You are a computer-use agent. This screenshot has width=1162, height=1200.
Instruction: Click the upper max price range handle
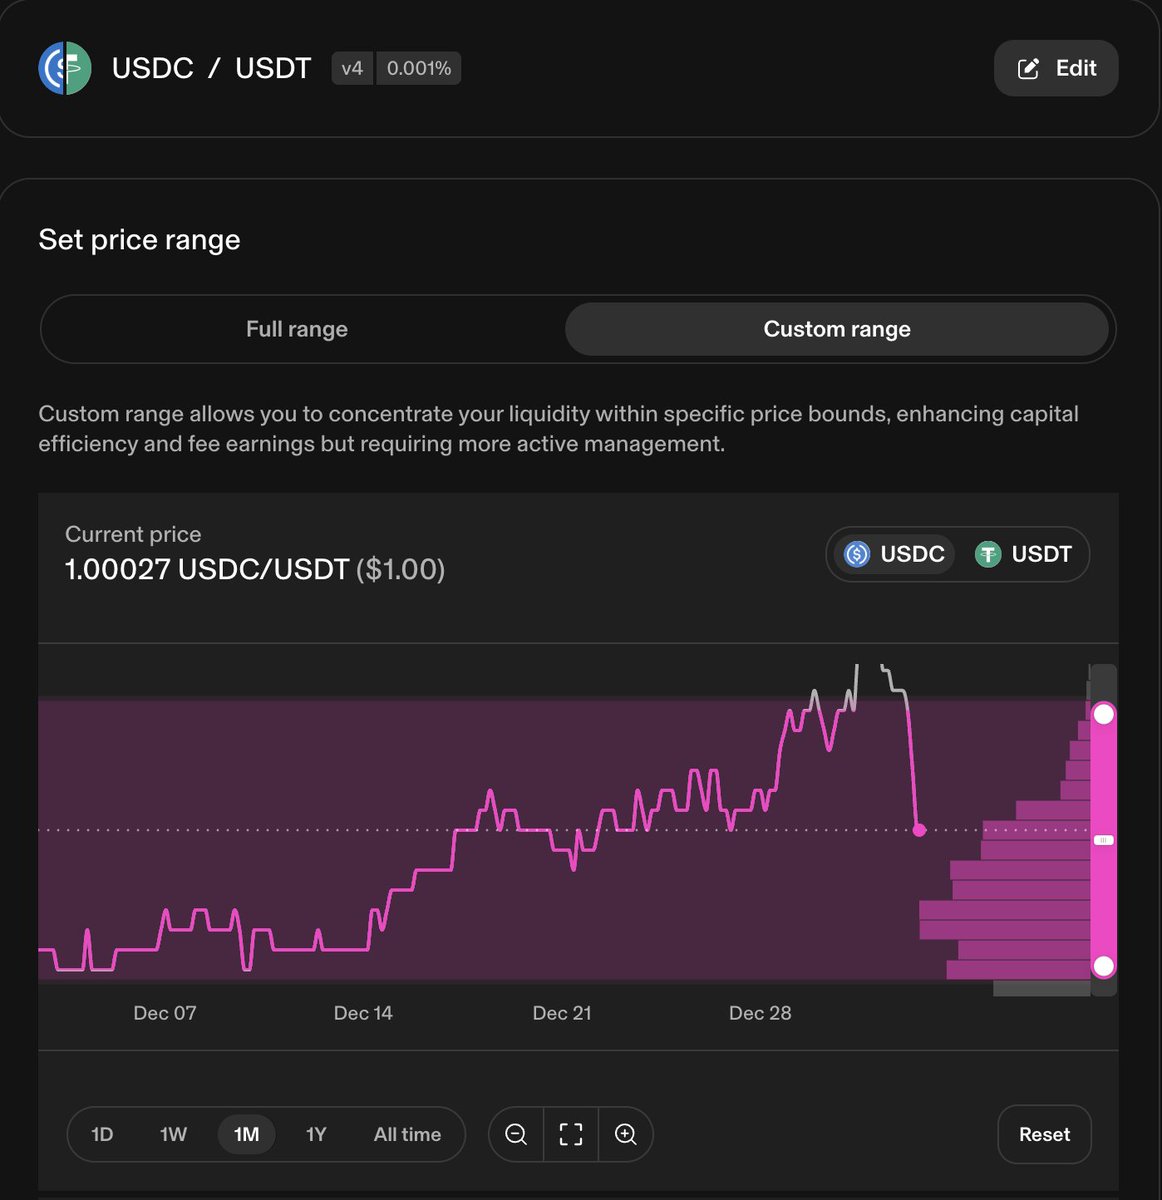1104,714
